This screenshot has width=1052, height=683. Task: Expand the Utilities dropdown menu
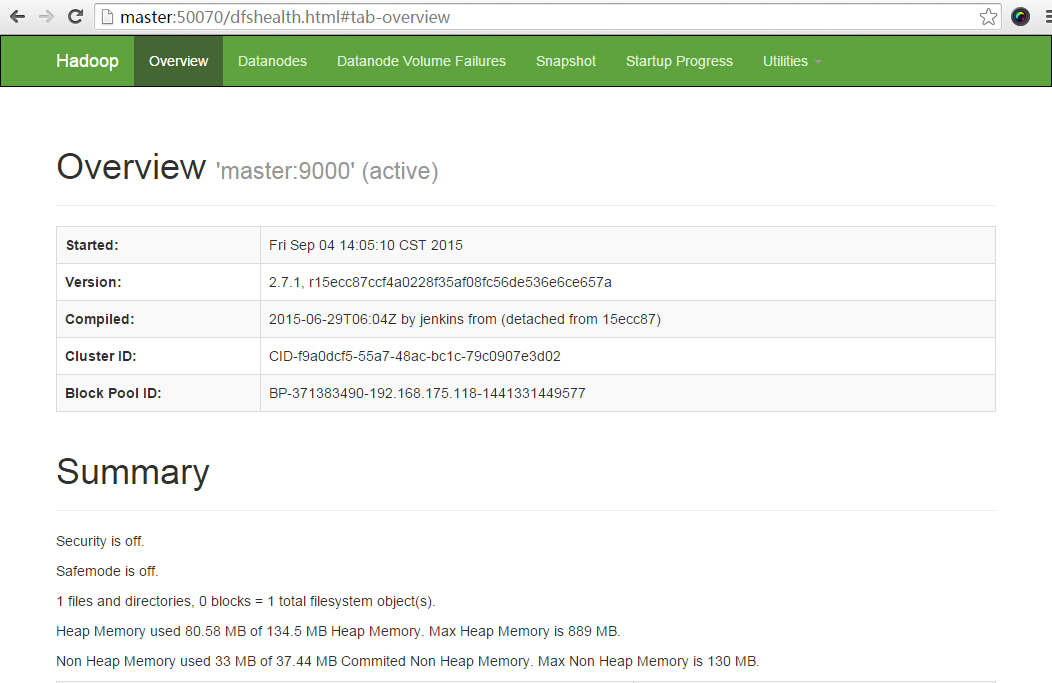click(x=792, y=61)
